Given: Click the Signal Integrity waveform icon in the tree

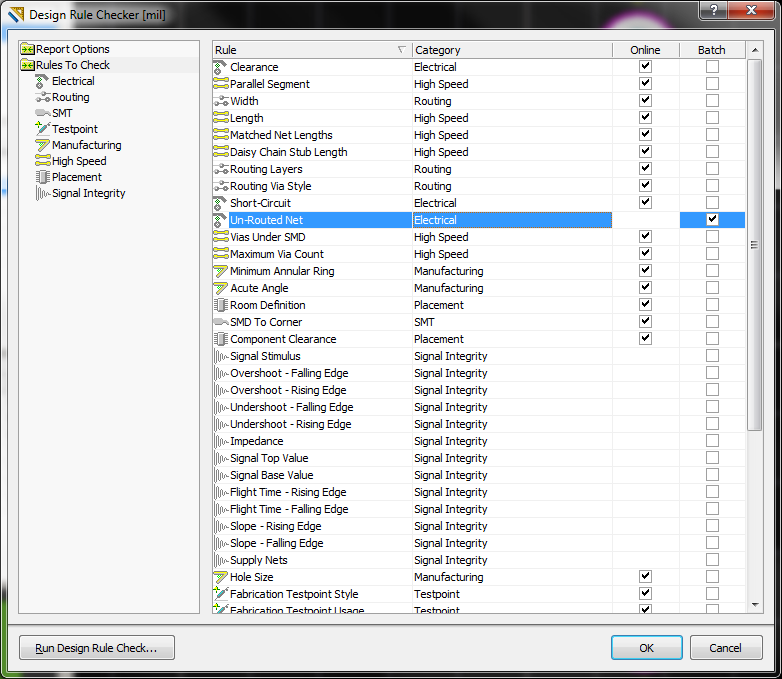Looking at the screenshot, I should pos(42,193).
